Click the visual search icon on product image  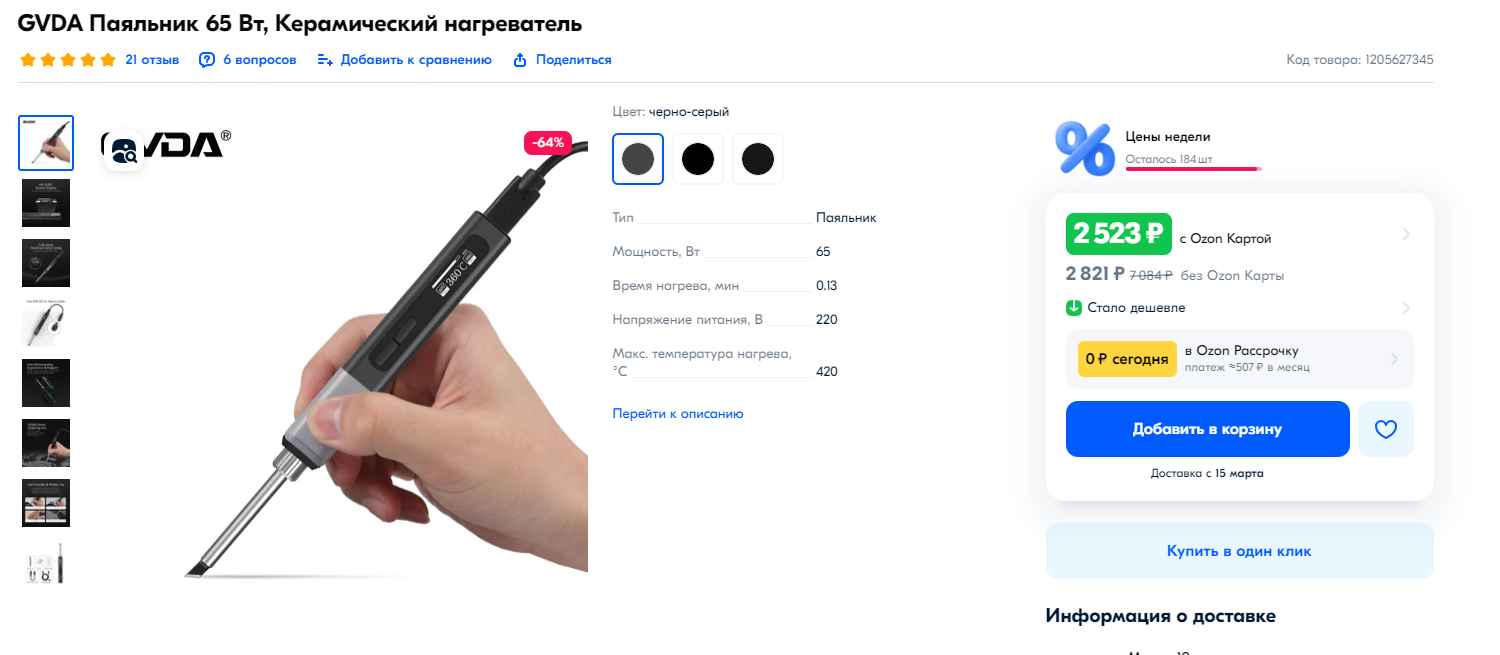pyautogui.click(x=125, y=151)
